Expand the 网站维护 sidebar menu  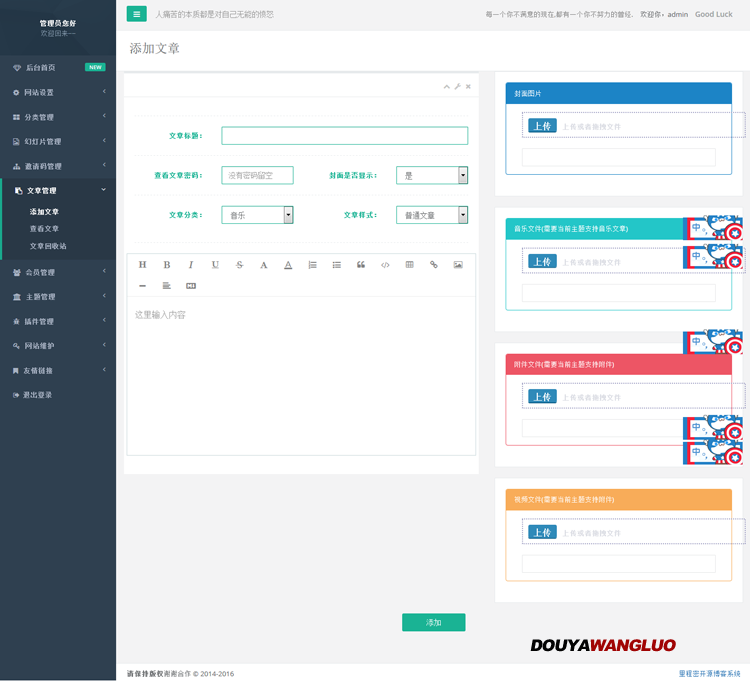(x=58, y=346)
